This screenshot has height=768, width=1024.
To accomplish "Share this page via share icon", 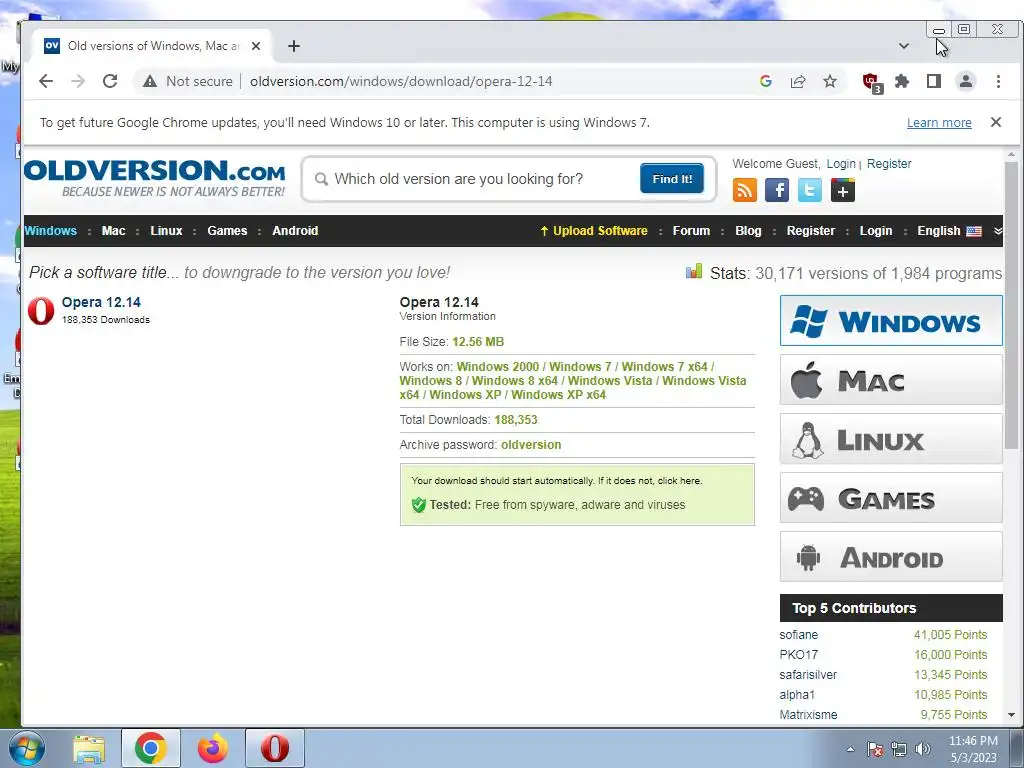I will pos(797,81).
